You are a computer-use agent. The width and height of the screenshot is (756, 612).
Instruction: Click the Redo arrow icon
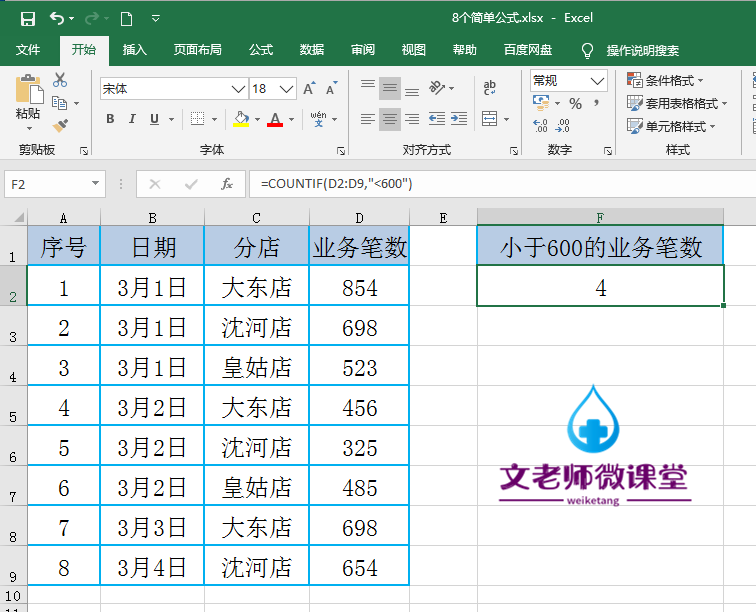[x=92, y=19]
